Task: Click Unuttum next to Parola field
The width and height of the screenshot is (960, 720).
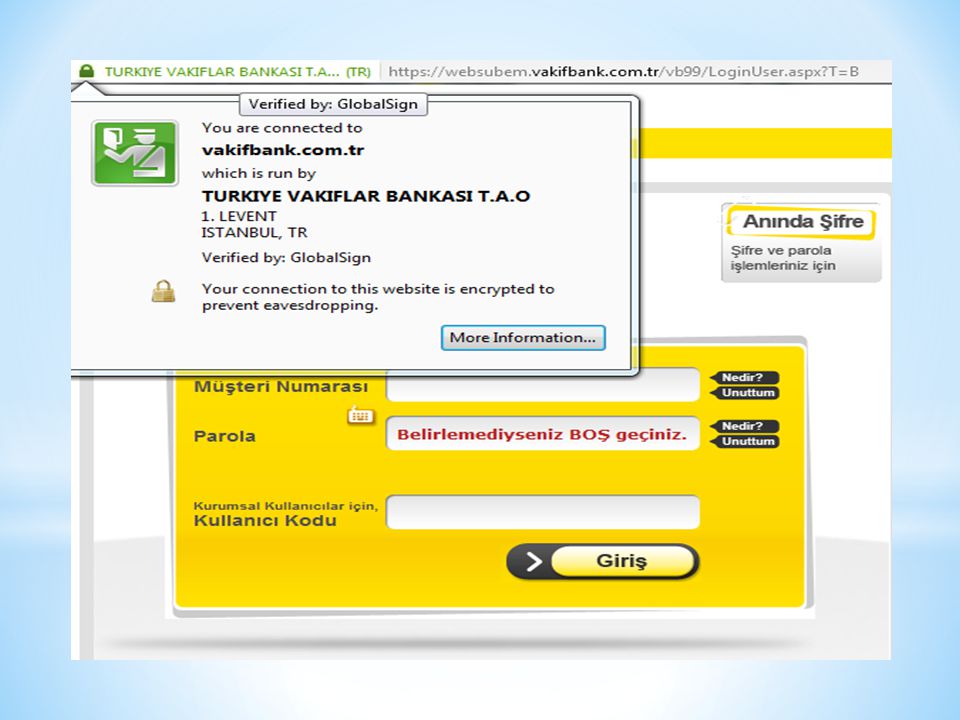Action: point(744,441)
